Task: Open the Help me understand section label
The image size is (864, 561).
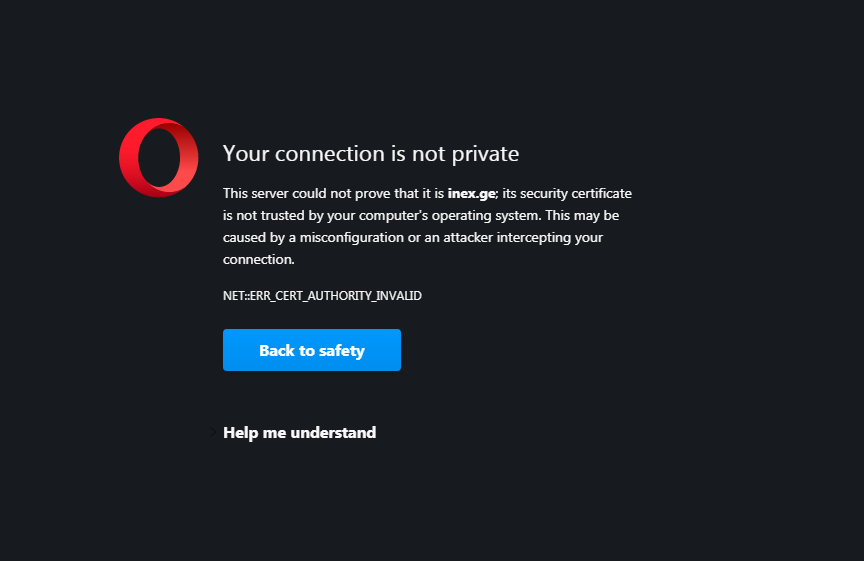Action: (x=300, y=433)
